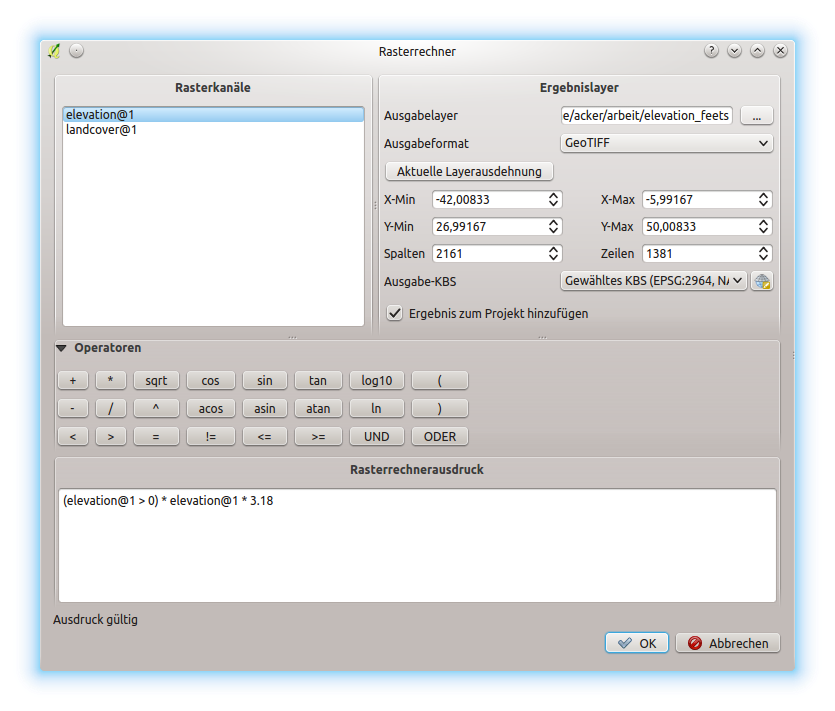
Task: Click the Ausgabelayer path field
Action: click(x=646, y=116)
